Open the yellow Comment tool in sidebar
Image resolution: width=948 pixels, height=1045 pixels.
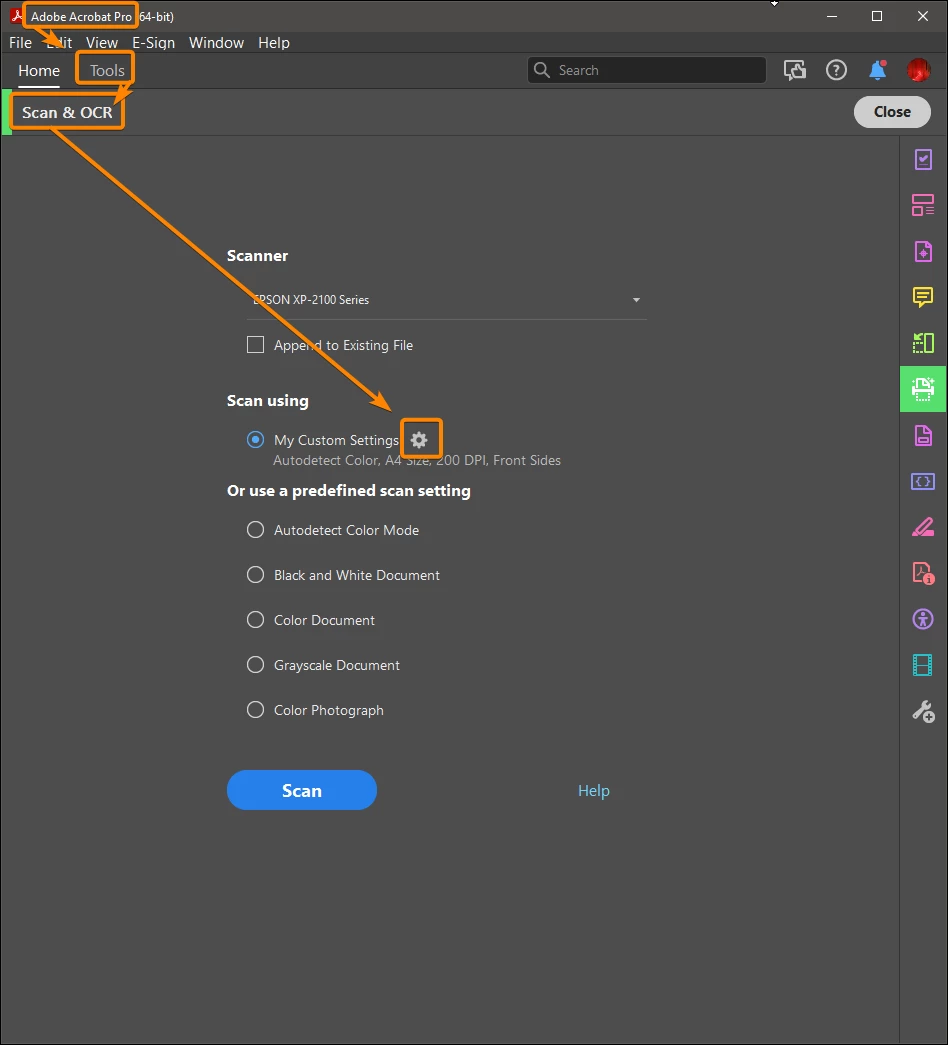point(923,297)
